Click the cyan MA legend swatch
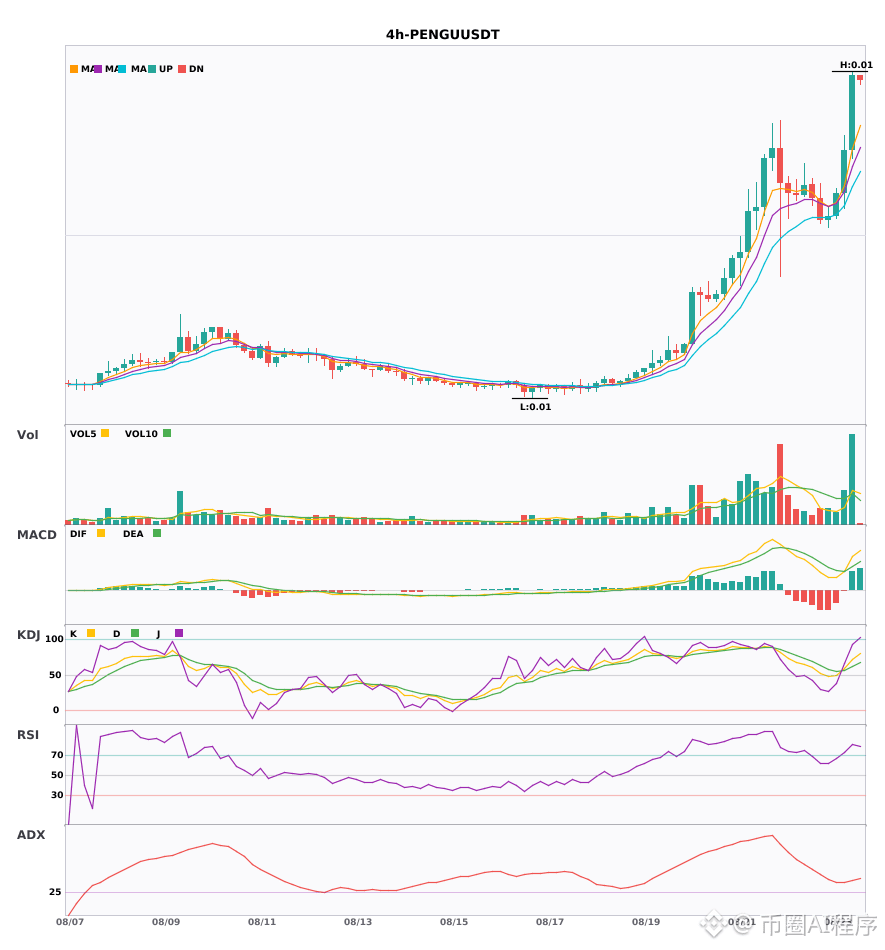 [122, 69]
